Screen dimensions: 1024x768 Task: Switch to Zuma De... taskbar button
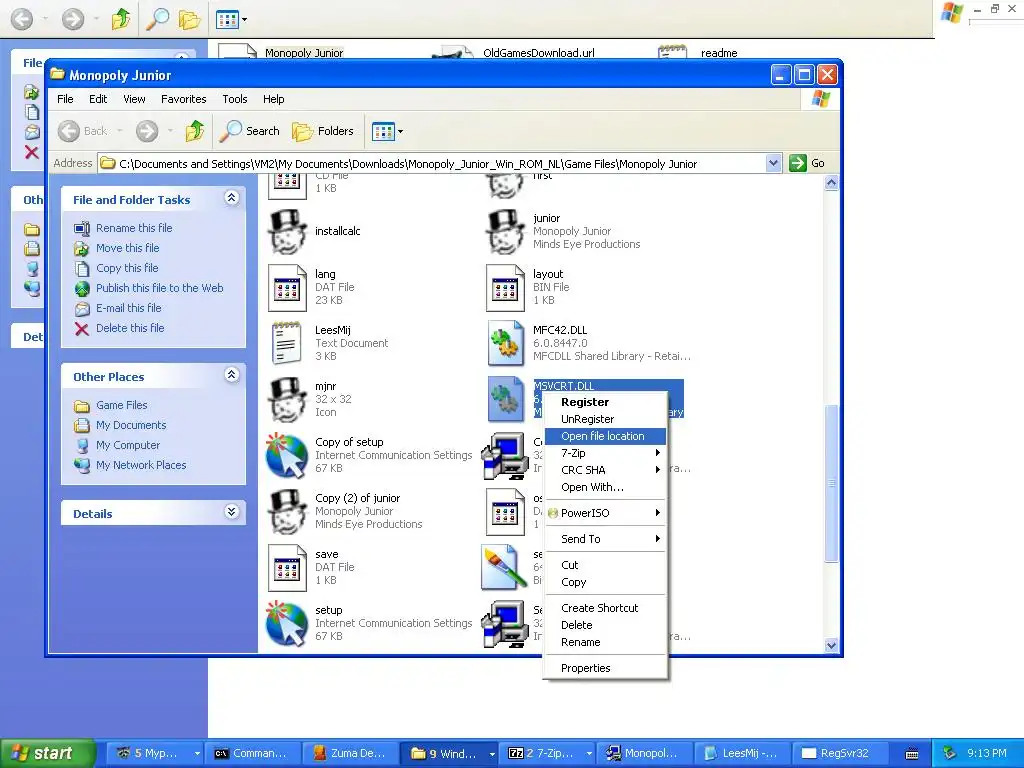tap(349, 754)
